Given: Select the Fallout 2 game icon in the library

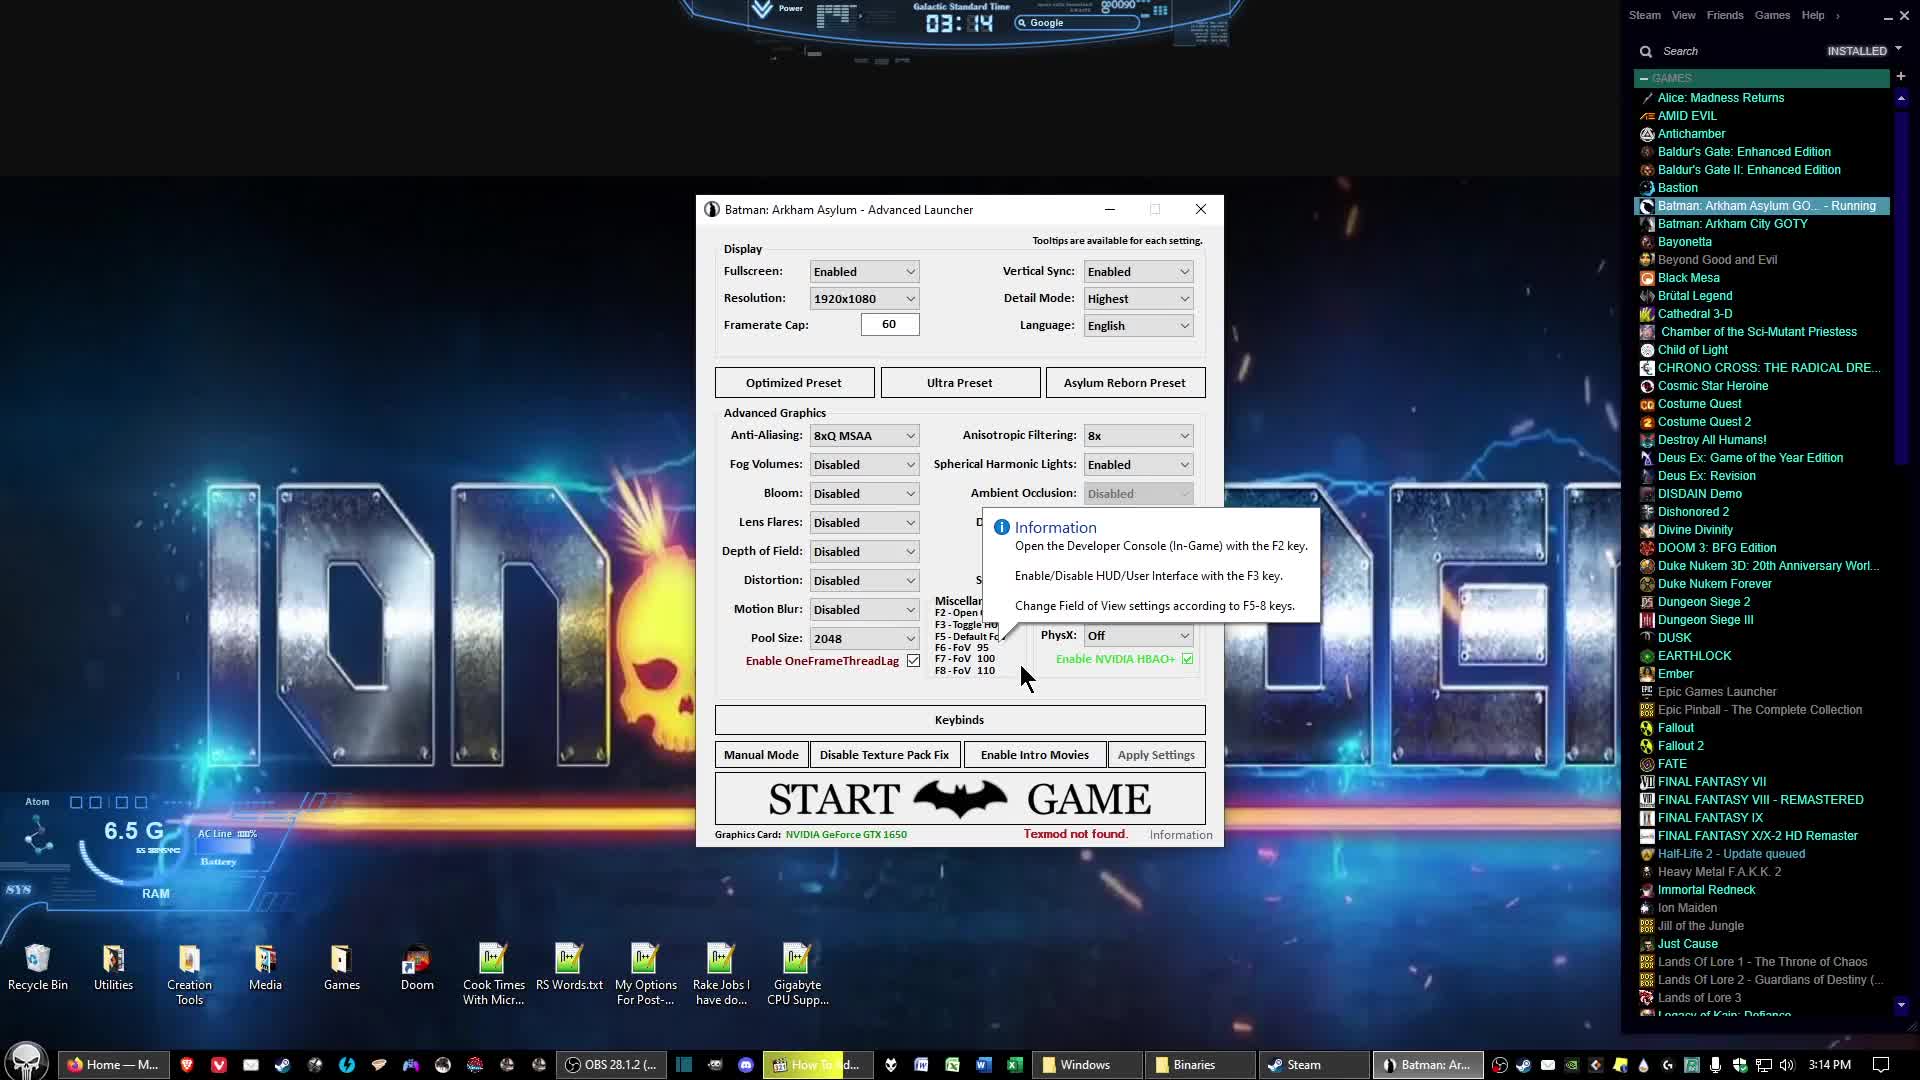Looking at the screenshot, I should (1648, 746).
